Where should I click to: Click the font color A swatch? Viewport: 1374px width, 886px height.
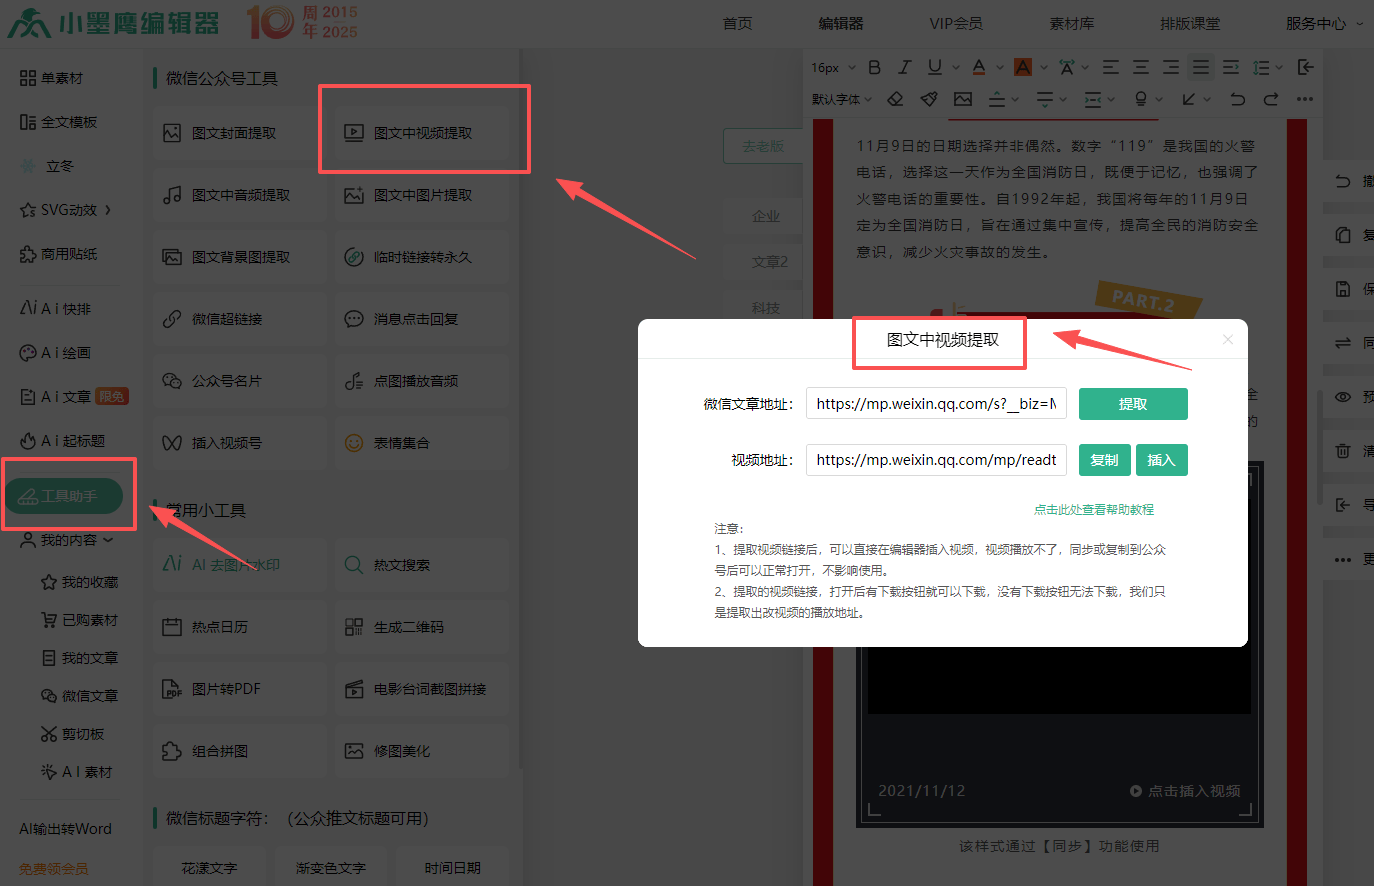pyautogui.click(x=978, y=67)
